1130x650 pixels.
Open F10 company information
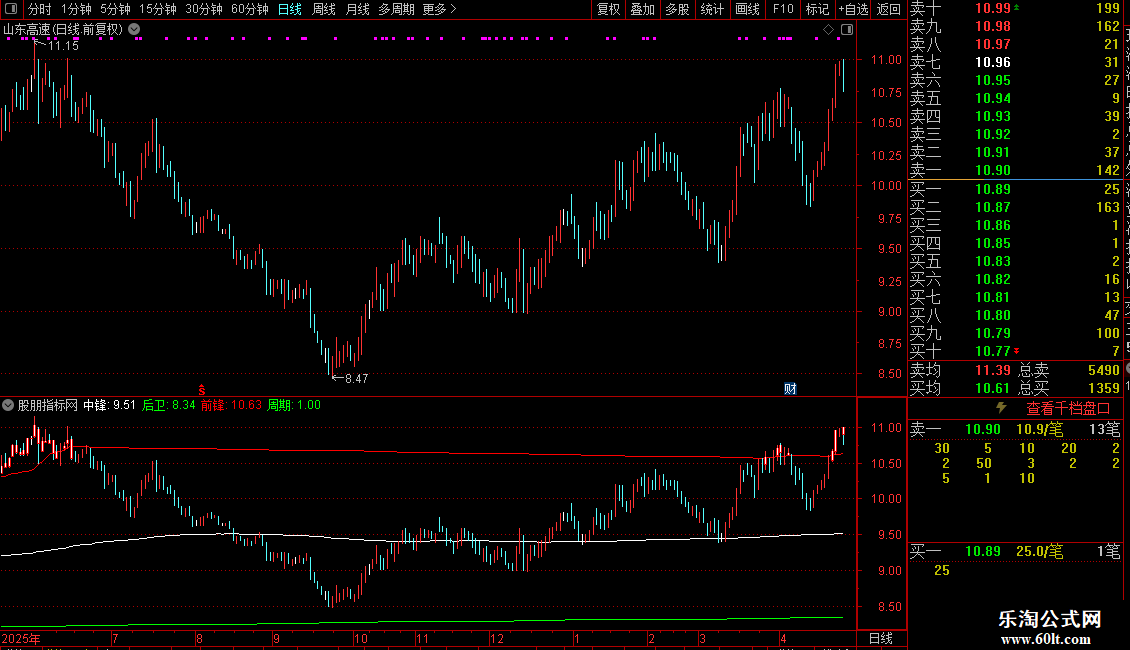[x=783, y=9]
